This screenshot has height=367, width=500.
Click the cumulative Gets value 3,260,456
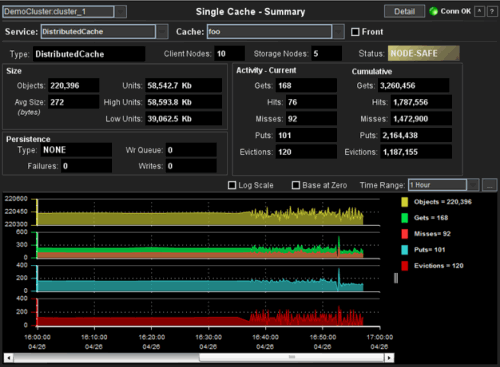(x=413, y=86)
